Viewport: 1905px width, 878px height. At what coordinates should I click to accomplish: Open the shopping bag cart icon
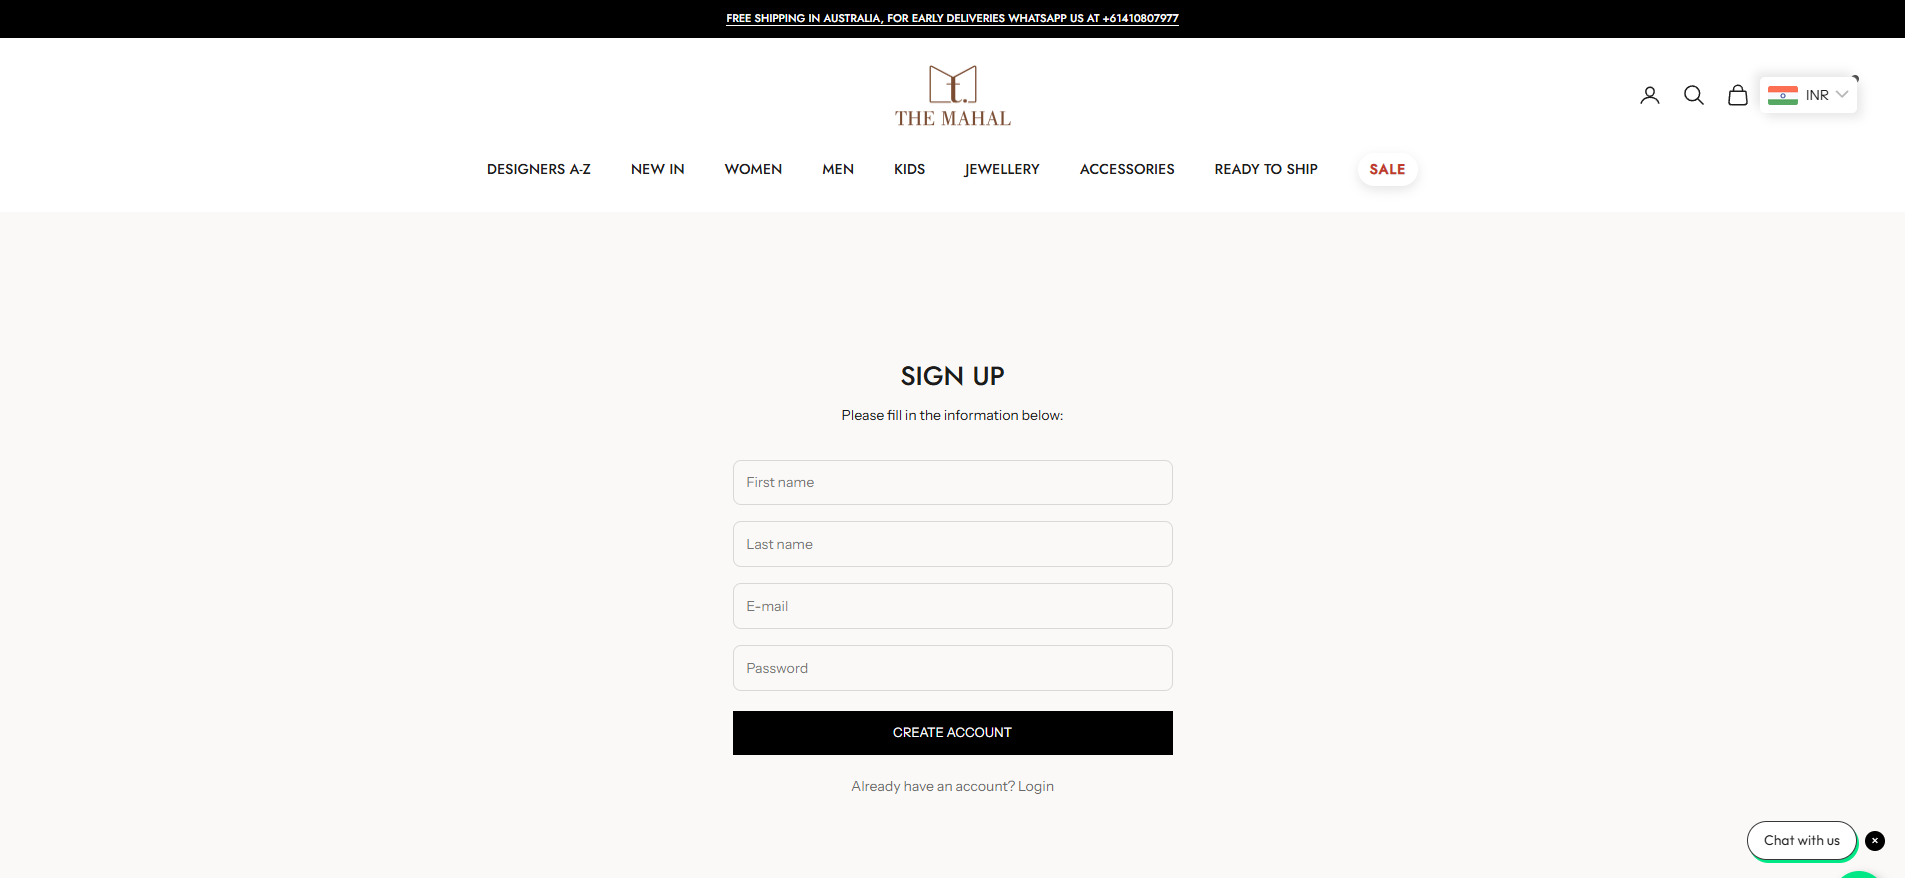(1738, 95)
